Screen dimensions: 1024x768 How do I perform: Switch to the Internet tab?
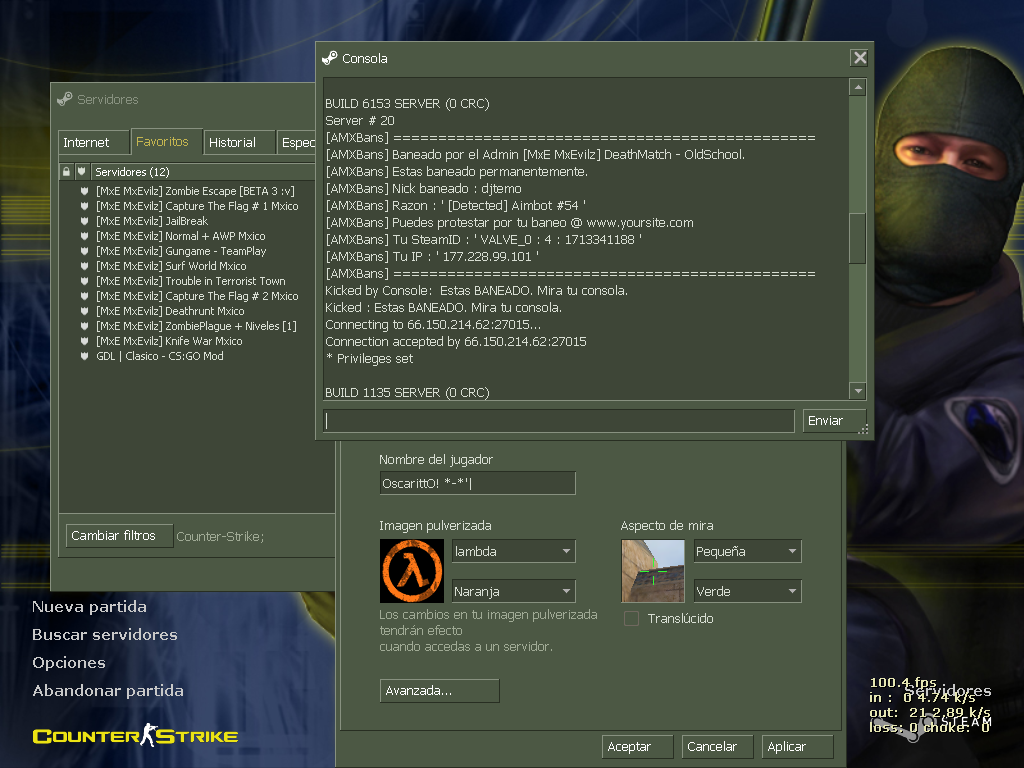tap(93, 142)
